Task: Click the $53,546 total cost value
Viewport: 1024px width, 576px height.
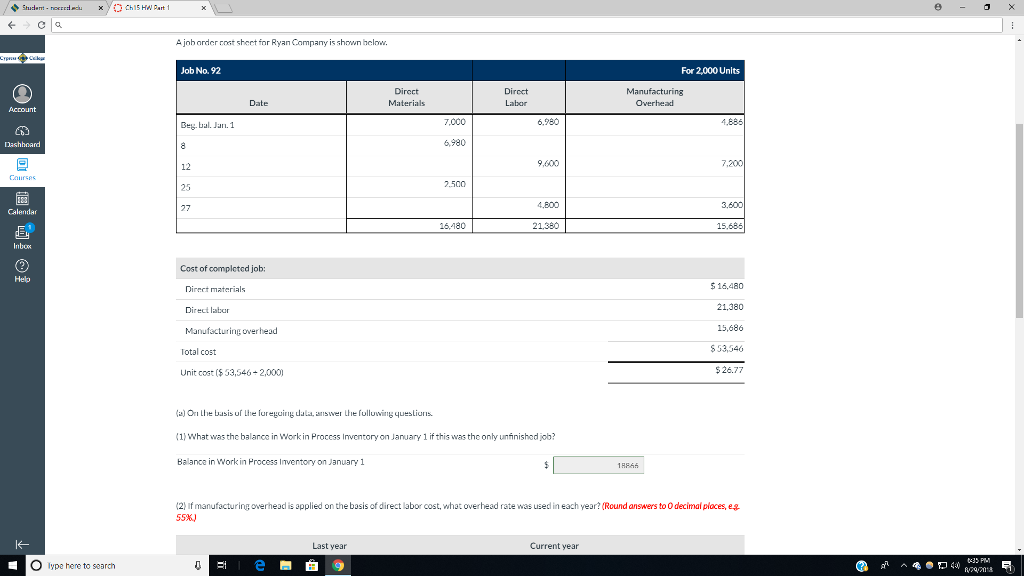Action: pyautogui.click(x=726, y=349)
